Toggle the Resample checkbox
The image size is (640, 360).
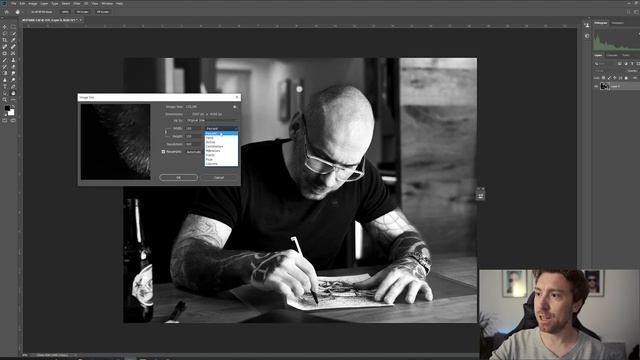(163, 152)
